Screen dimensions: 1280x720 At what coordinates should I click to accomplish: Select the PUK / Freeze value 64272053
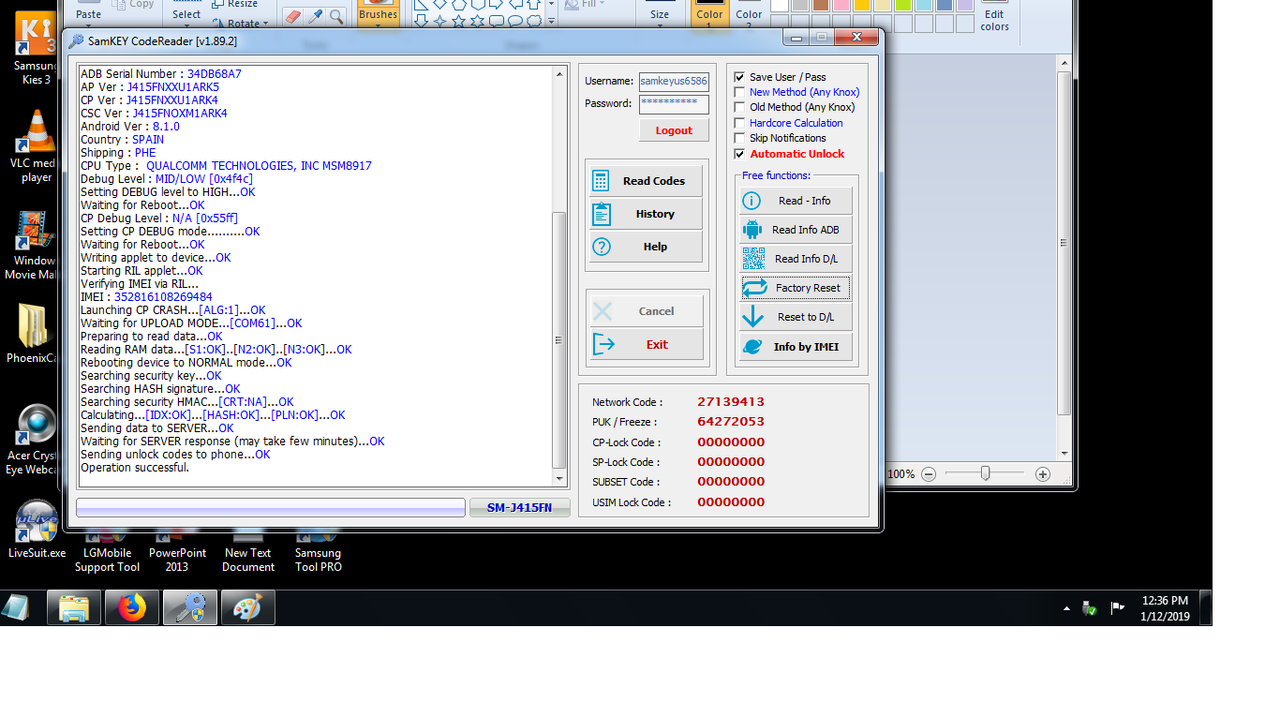point(731,422)
